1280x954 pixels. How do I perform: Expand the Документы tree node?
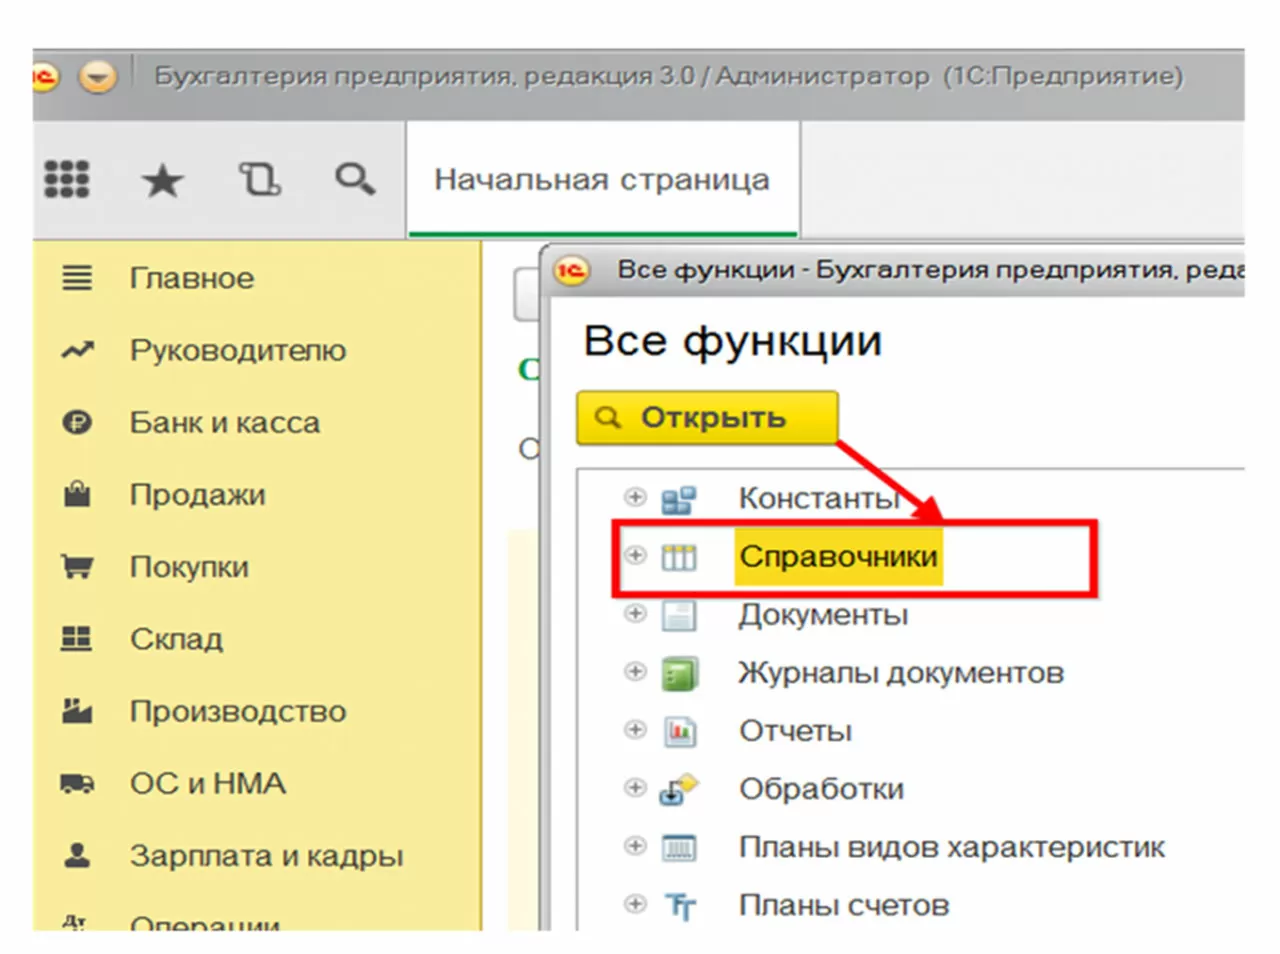(635, 613)
